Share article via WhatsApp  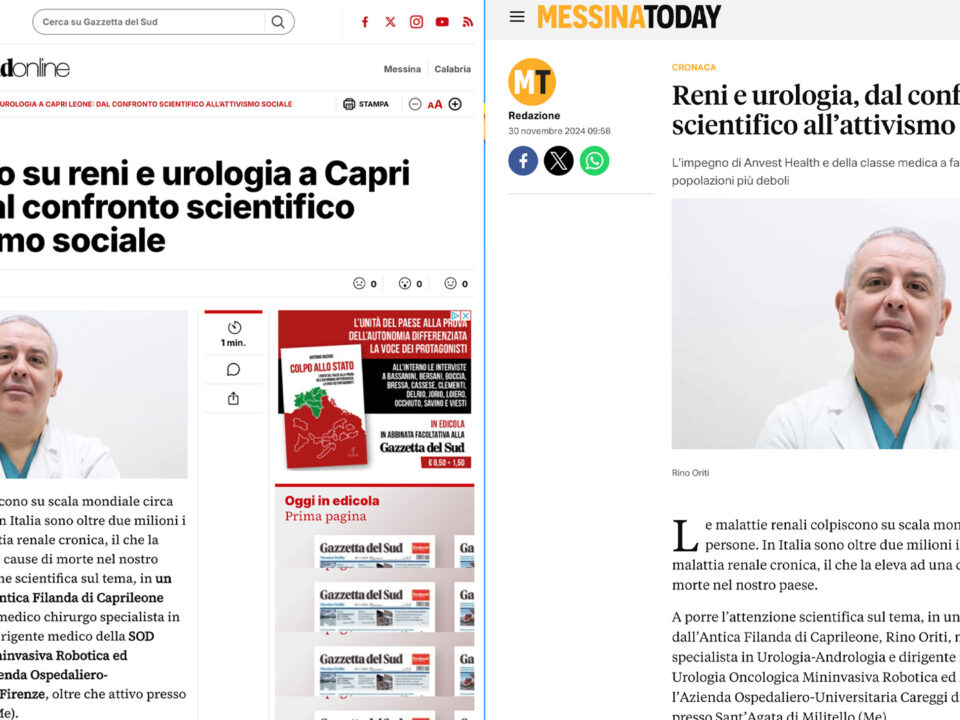click(x=594, y=161)
